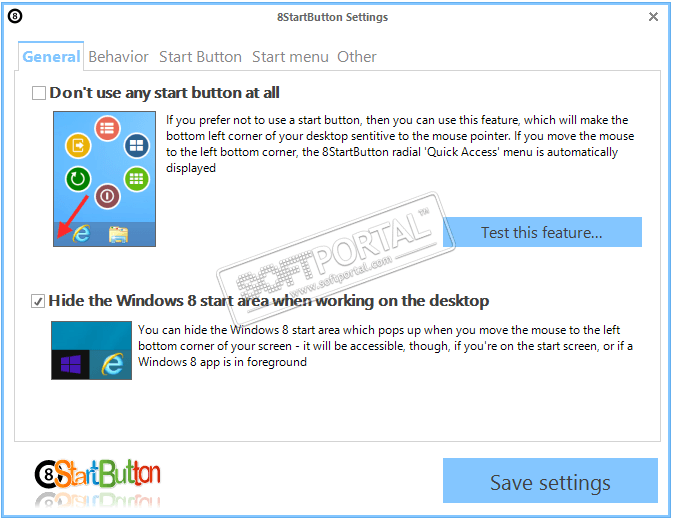Screen dimensions: 673x520
Task: Open the Start Button tab
Action: (200, 57)
